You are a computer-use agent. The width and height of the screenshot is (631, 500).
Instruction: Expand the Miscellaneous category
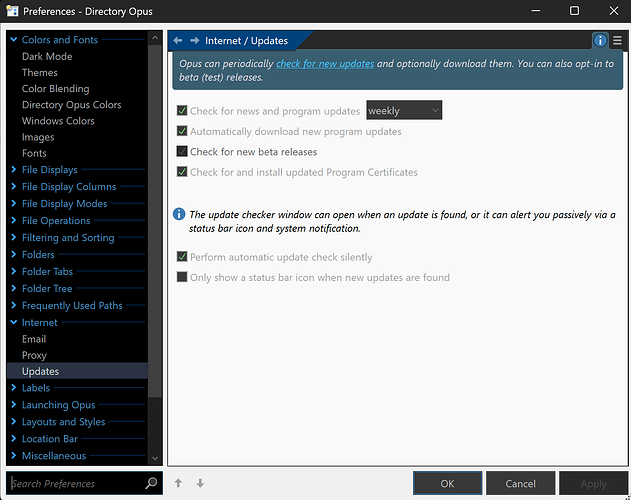14,455
